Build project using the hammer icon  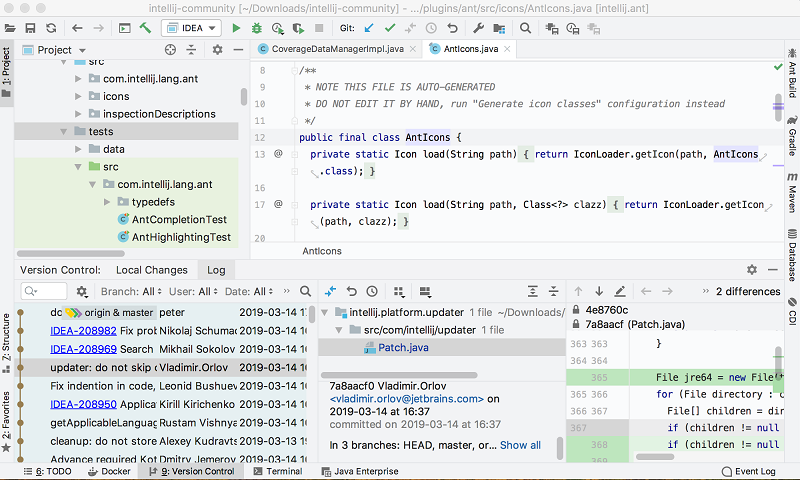[146, 28]
